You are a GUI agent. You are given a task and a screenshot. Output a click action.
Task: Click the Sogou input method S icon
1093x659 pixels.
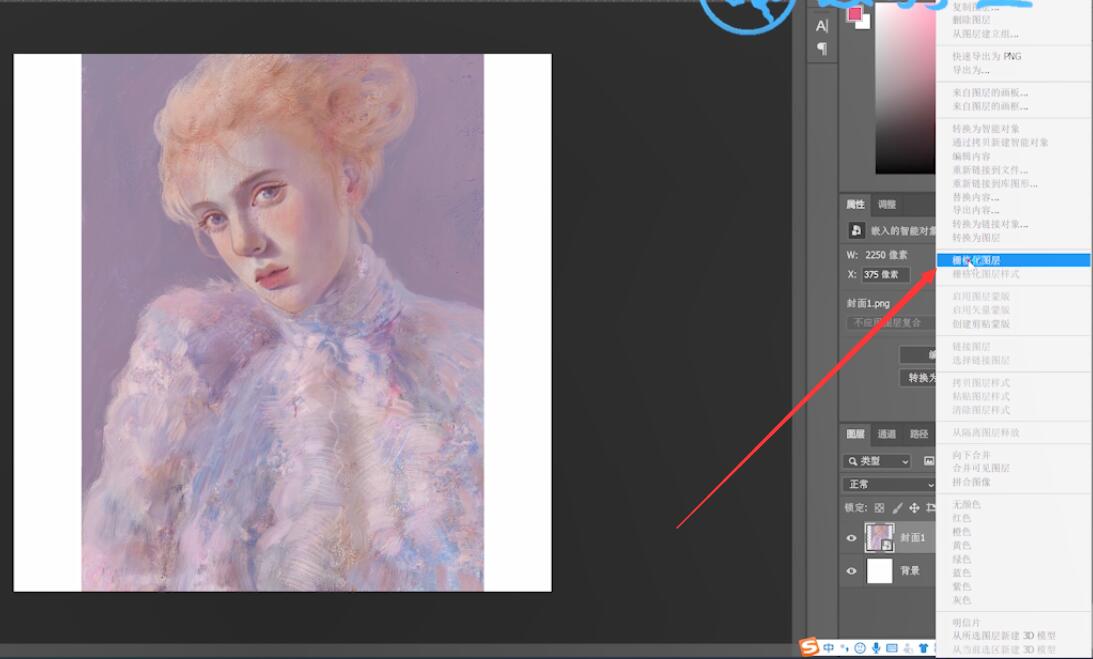[x=809, y=647]
